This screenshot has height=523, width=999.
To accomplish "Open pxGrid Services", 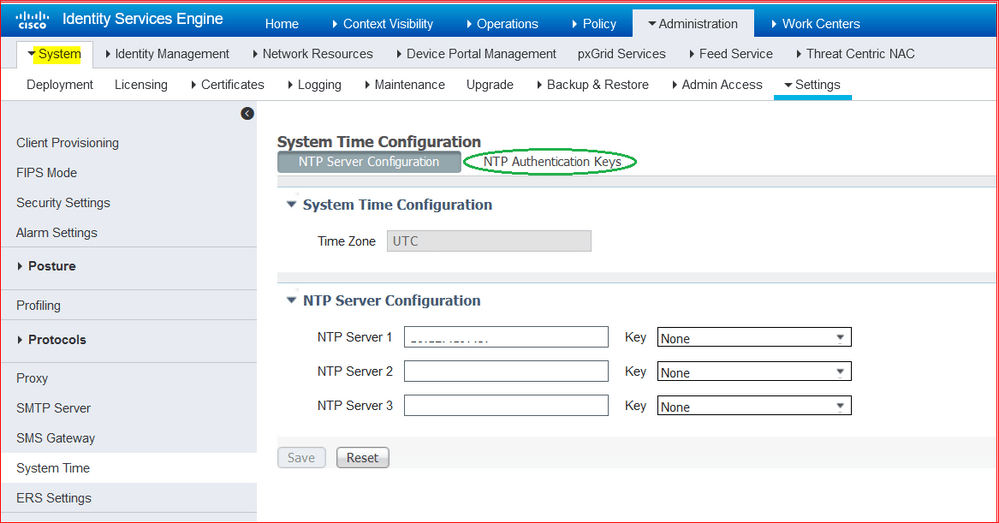I will coord(622,54).
